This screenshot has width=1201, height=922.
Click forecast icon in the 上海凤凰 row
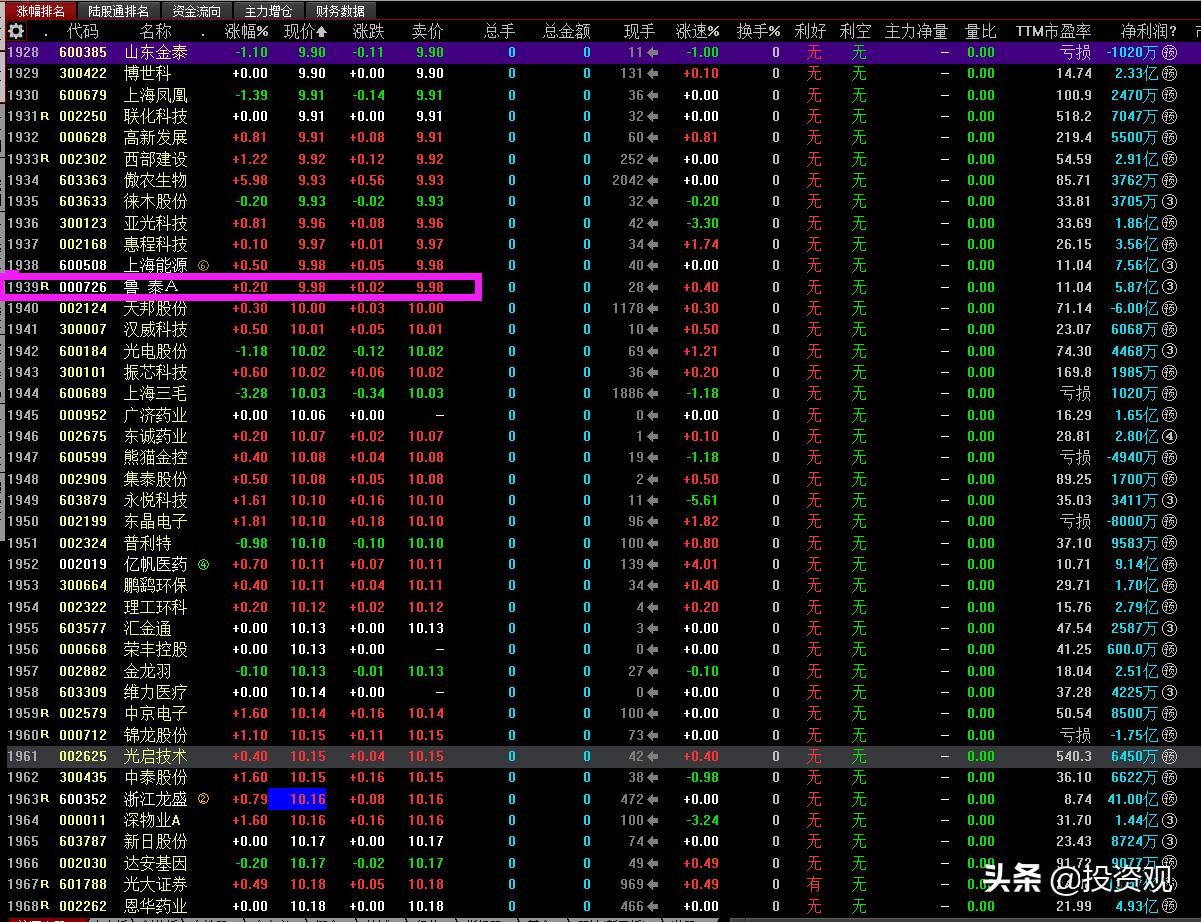tap(1169, 95)
